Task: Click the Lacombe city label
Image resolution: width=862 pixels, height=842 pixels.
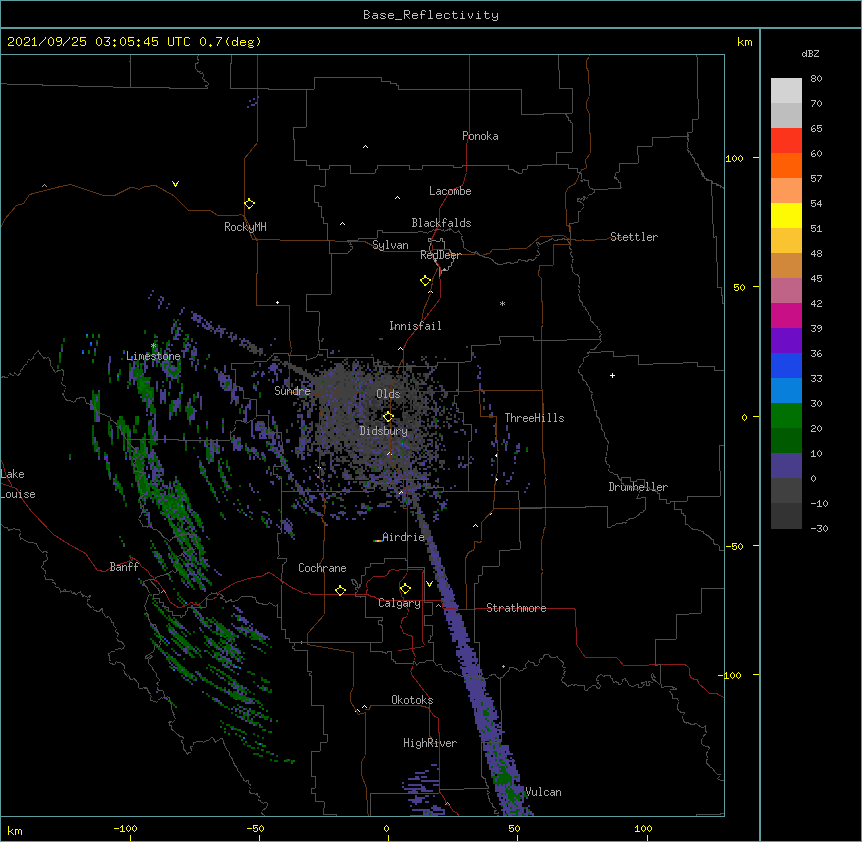Action: click(450, 191)
